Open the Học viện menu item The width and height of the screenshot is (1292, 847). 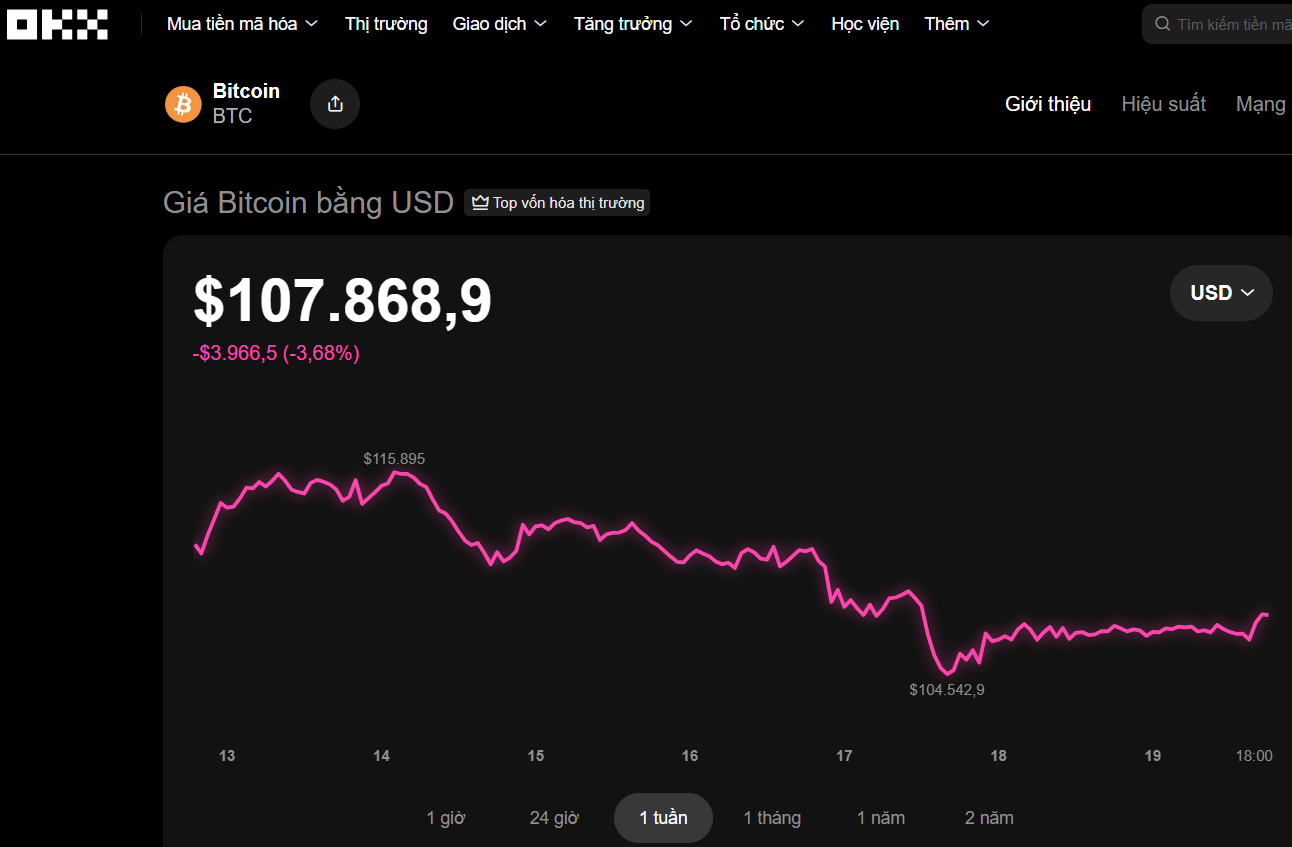coord(865,24)
